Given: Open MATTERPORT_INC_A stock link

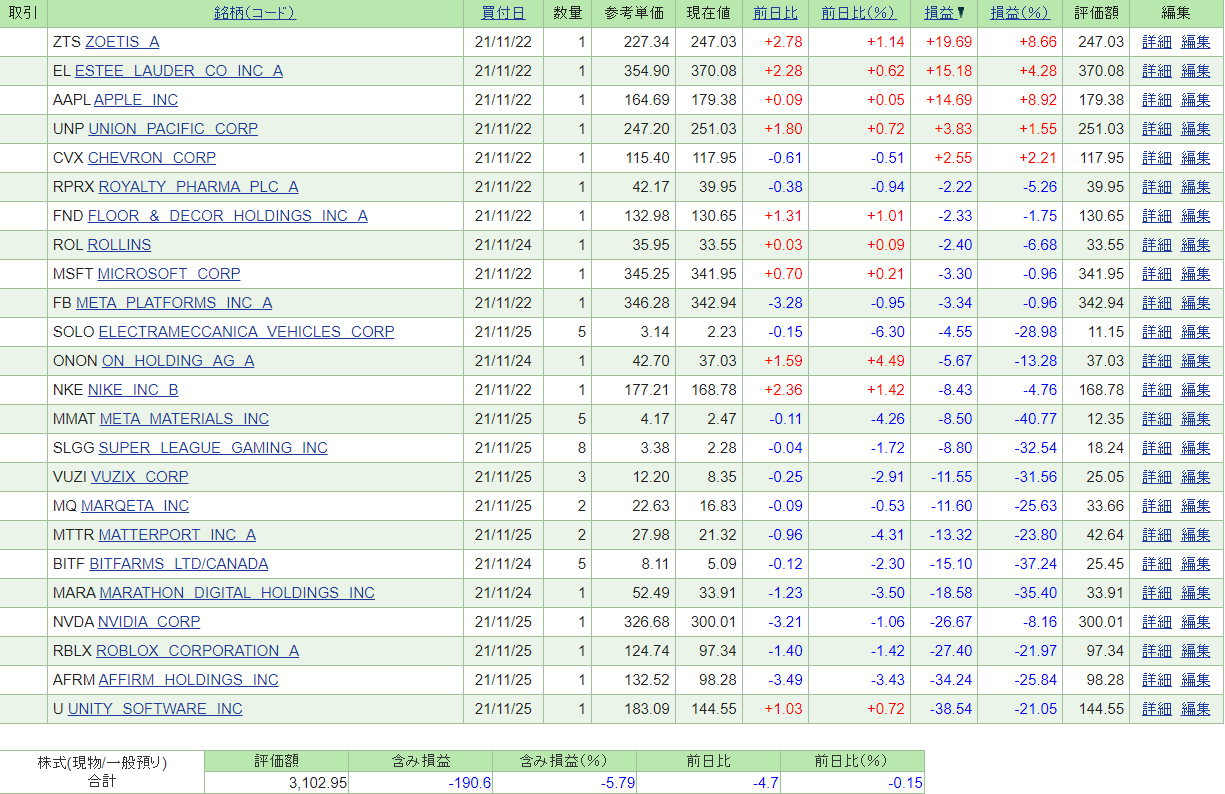Looking at the screenshot, I should (177, 535).
